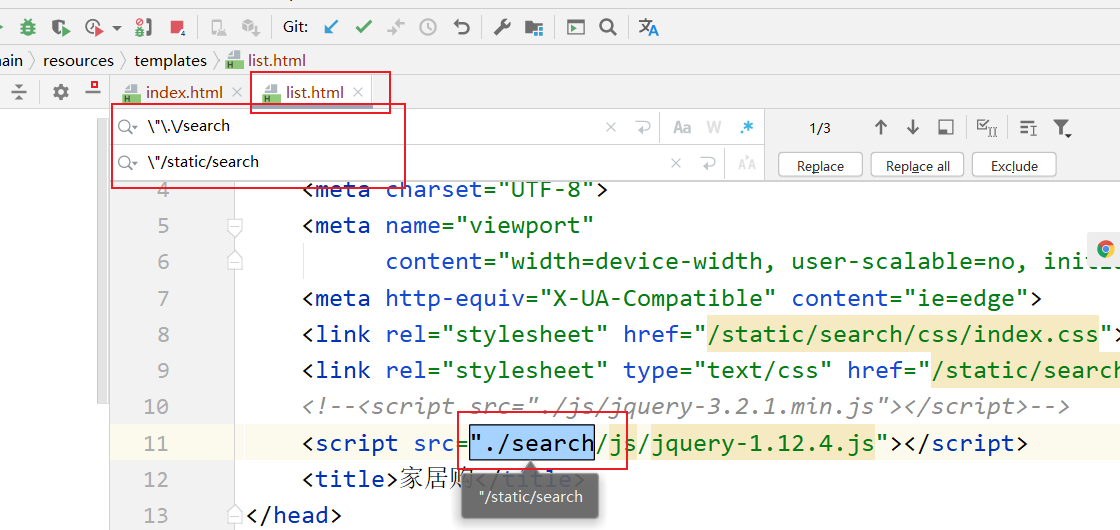
Task: Close the index.html tab
Action: click(x=237, y=92)
